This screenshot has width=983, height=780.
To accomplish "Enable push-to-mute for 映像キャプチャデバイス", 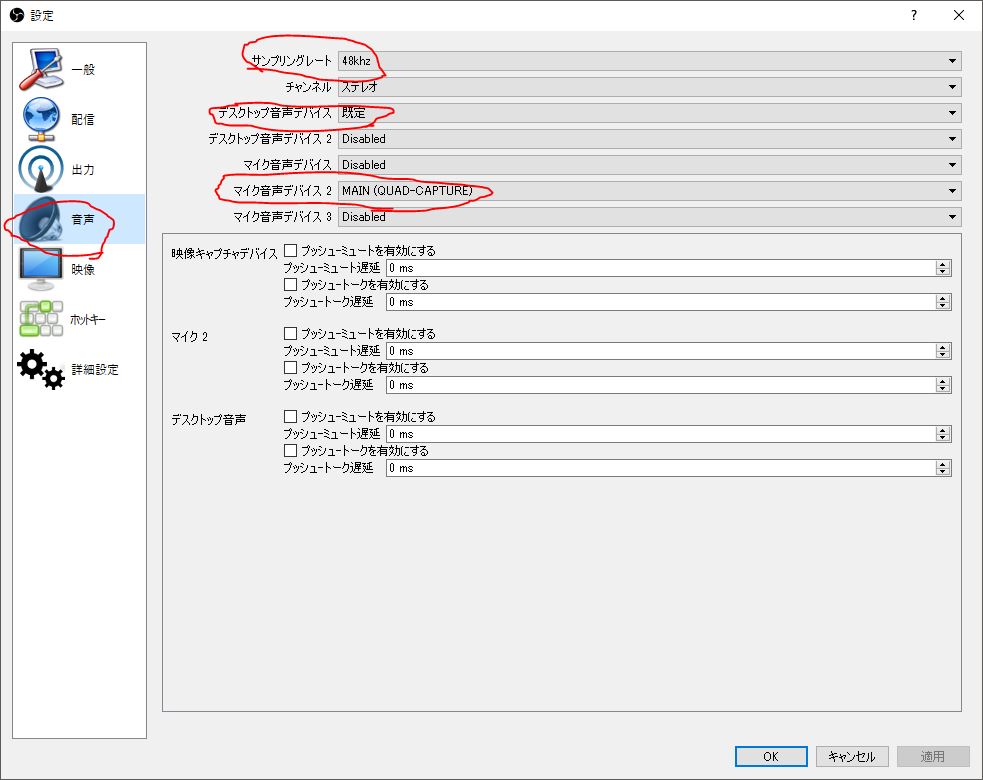I will click(x=290, y=250).
